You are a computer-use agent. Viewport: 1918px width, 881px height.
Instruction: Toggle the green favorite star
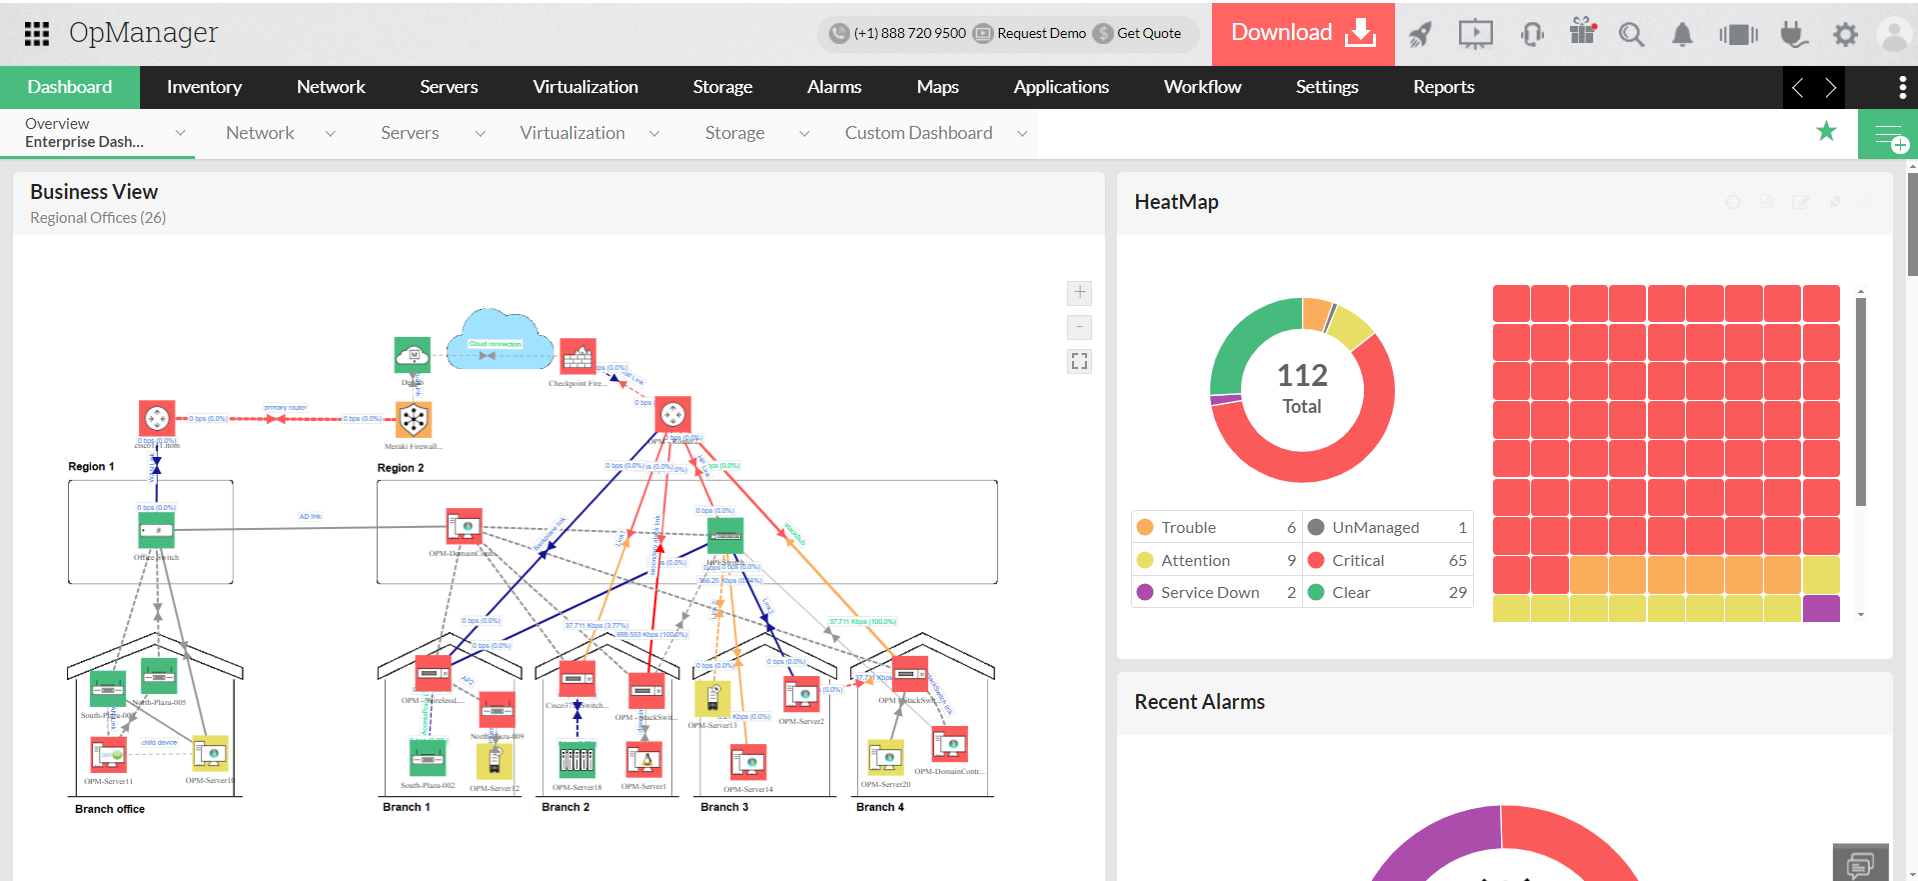[x=1826, y=132]
